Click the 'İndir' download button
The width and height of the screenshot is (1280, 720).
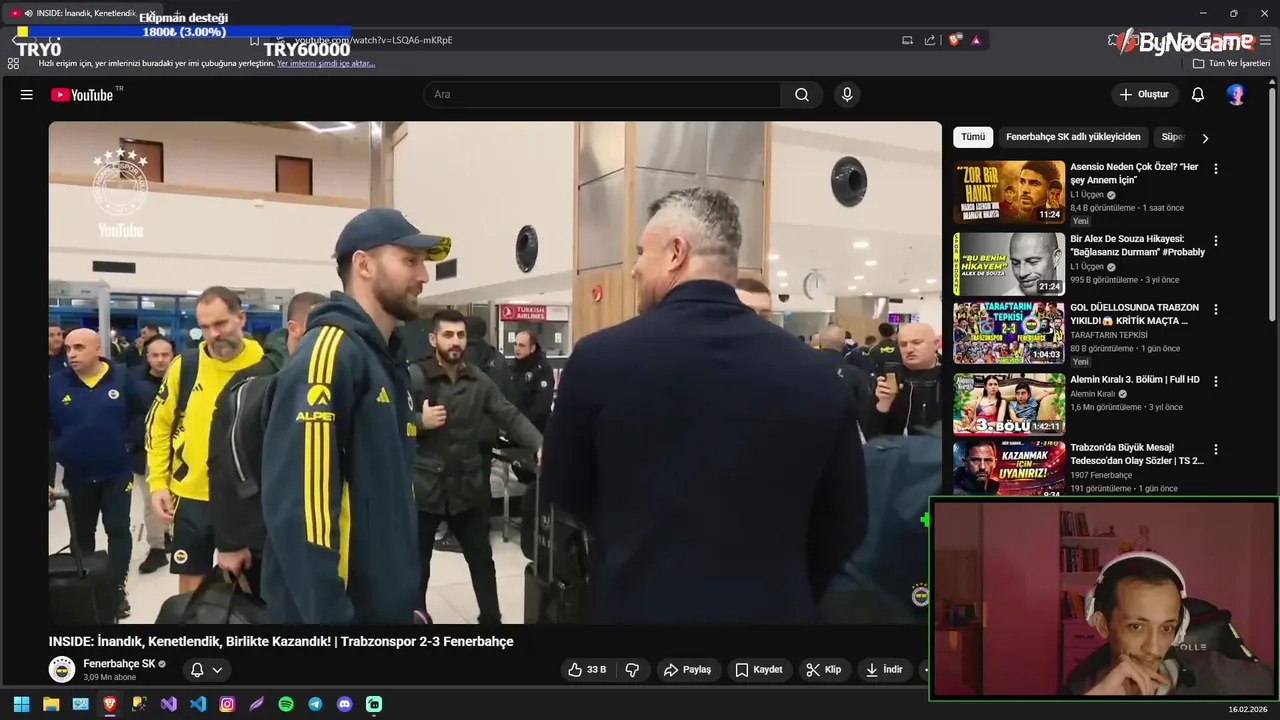[x=884, y=670]
